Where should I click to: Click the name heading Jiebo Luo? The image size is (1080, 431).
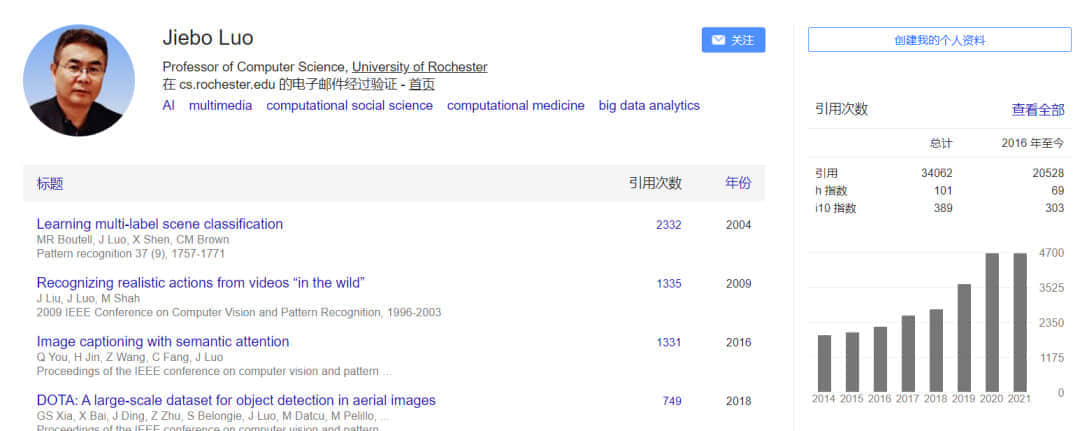click(x=208, y=37)
